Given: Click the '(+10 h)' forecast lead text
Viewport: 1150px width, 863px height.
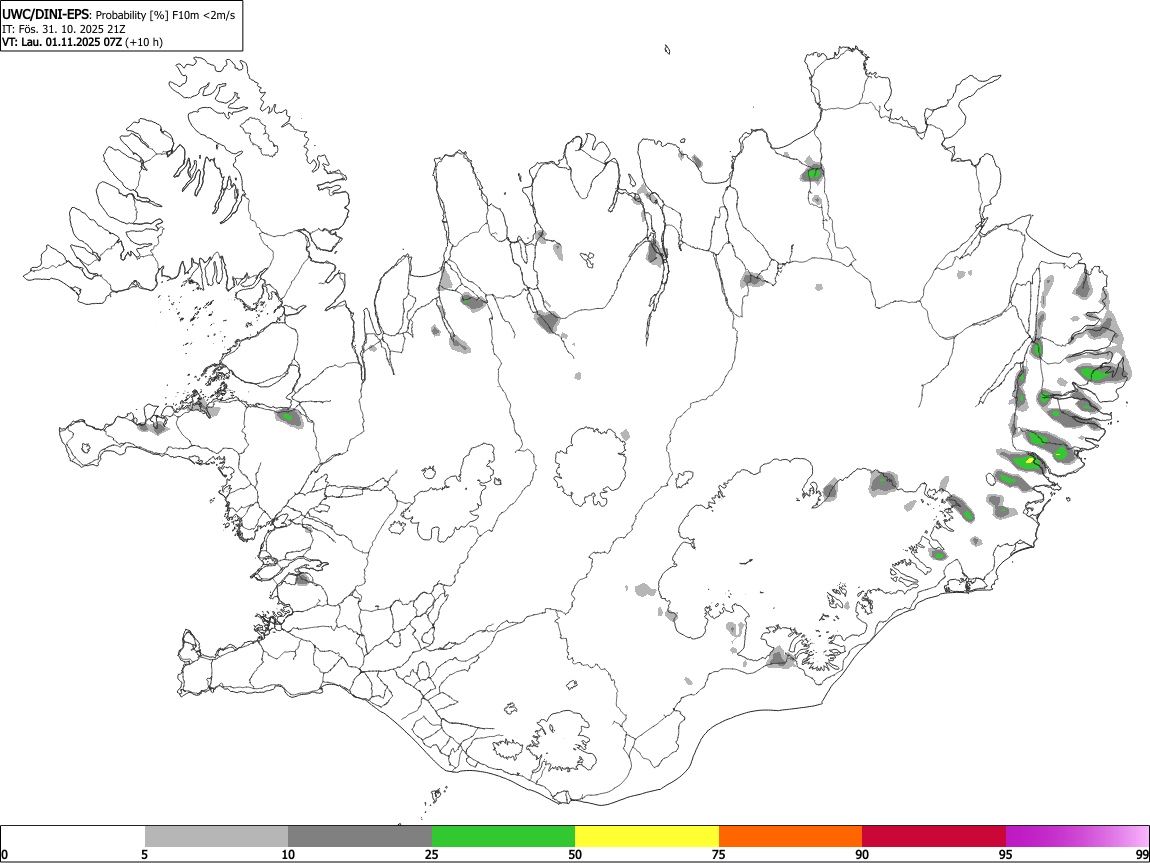Looking at the screenshot, I should click(144, 42).
